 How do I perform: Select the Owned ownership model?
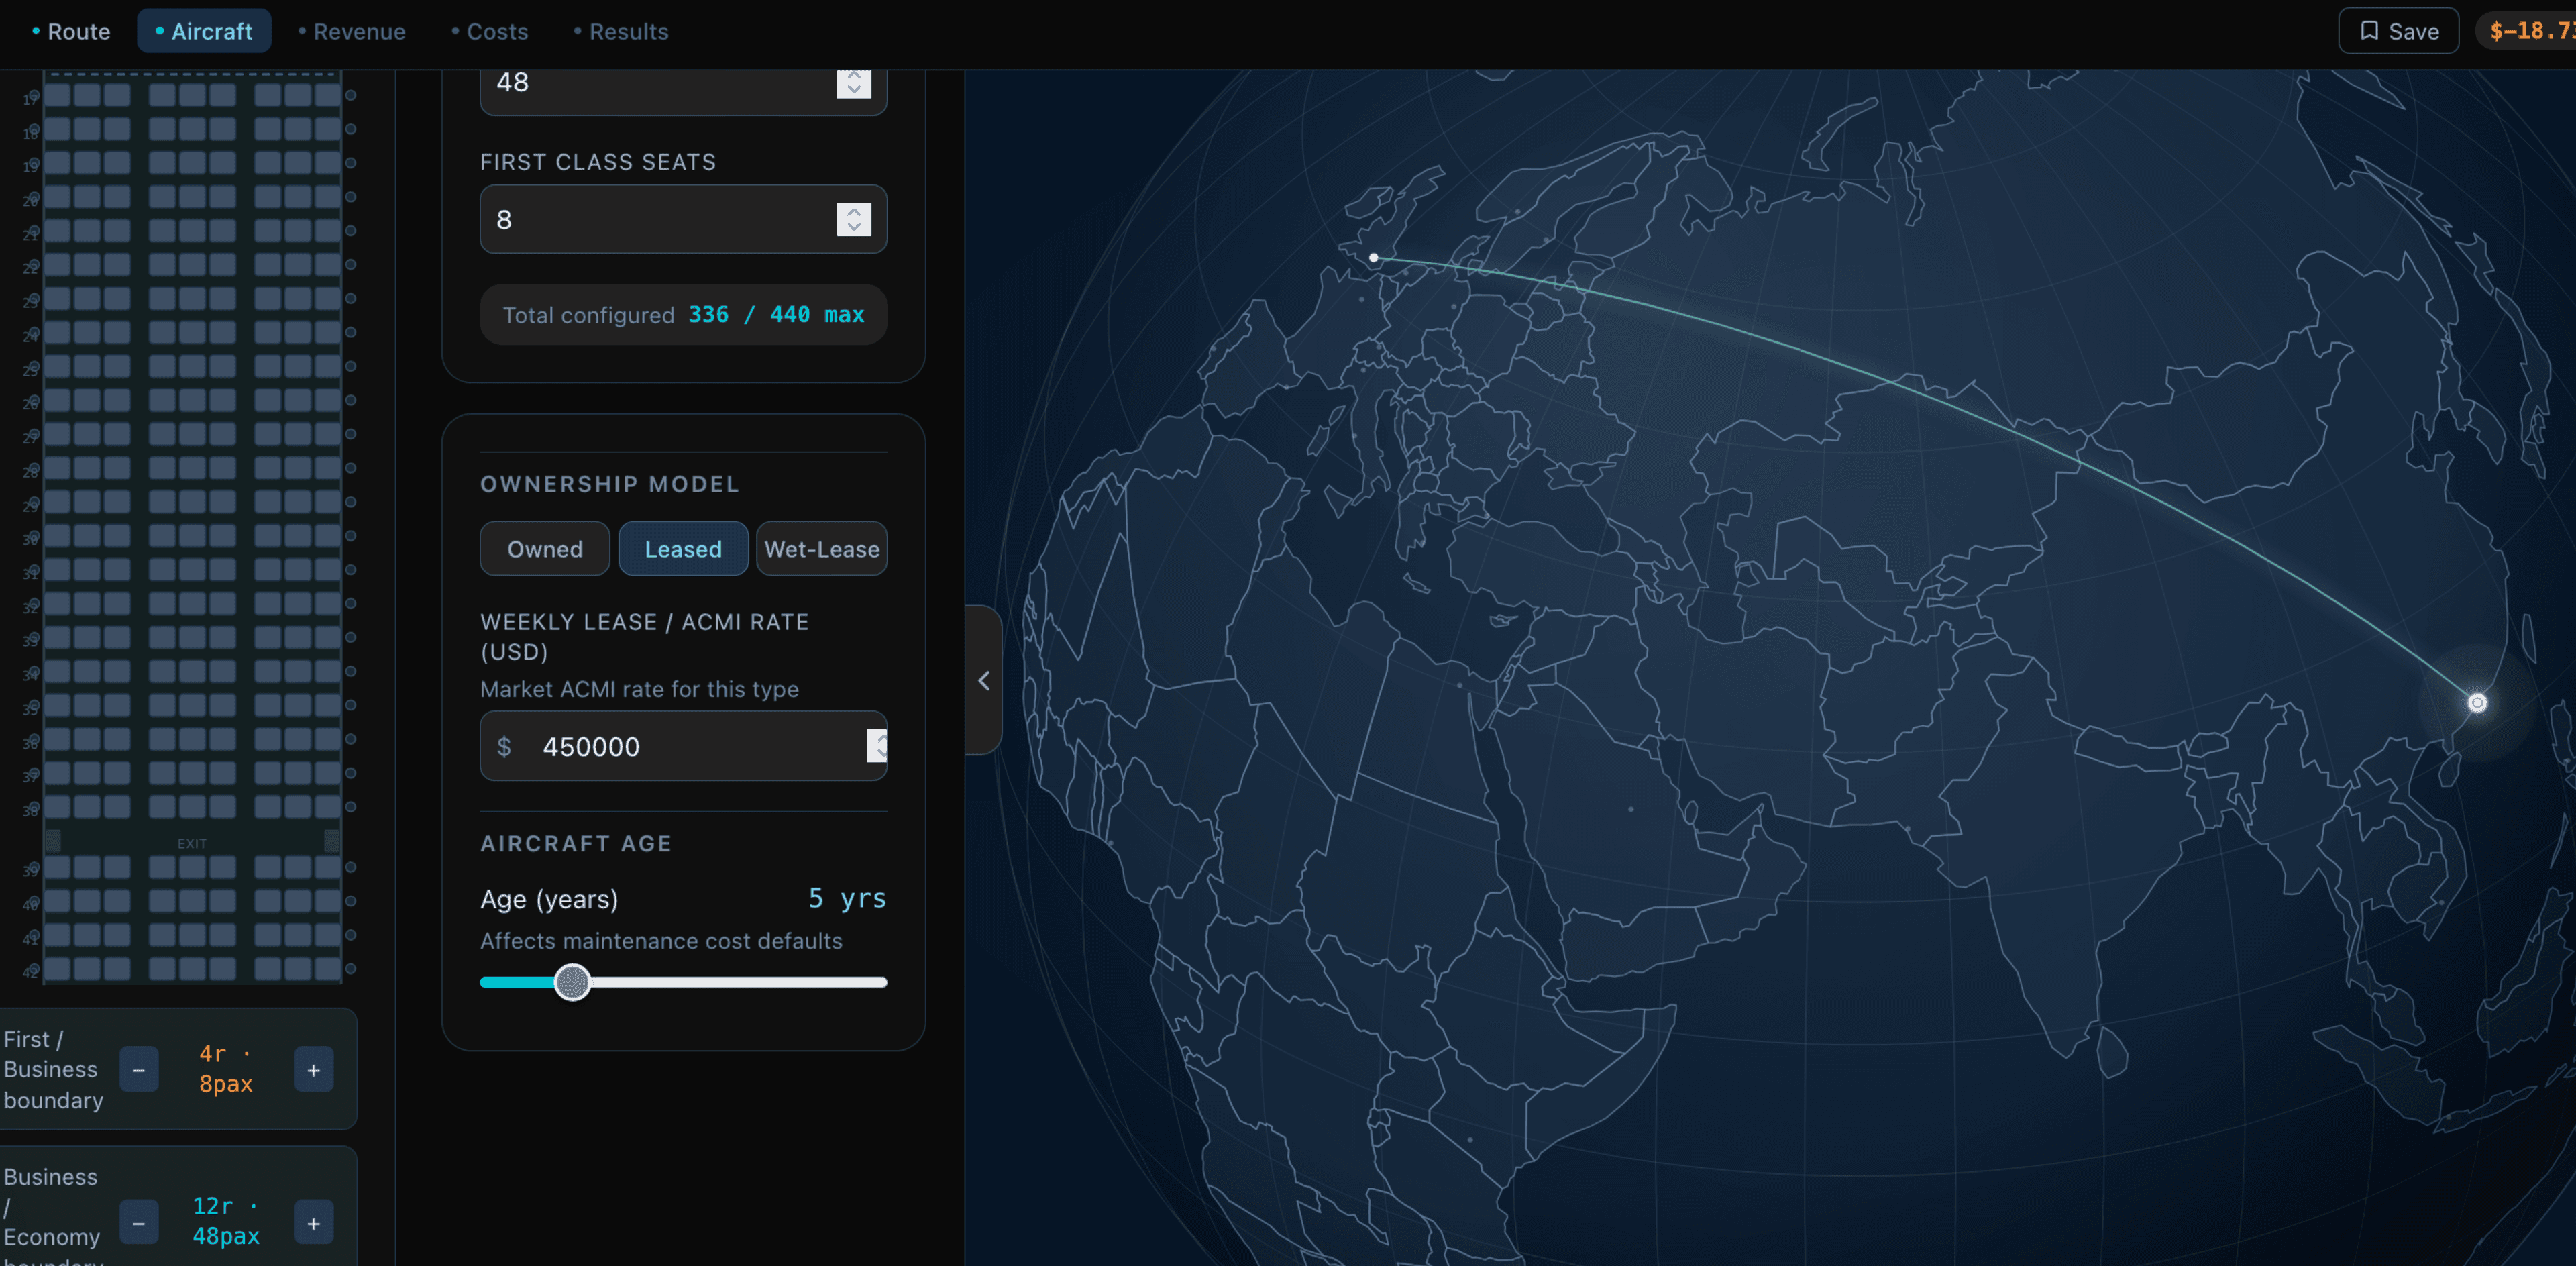pyautogui.click(x=545, y=549)
